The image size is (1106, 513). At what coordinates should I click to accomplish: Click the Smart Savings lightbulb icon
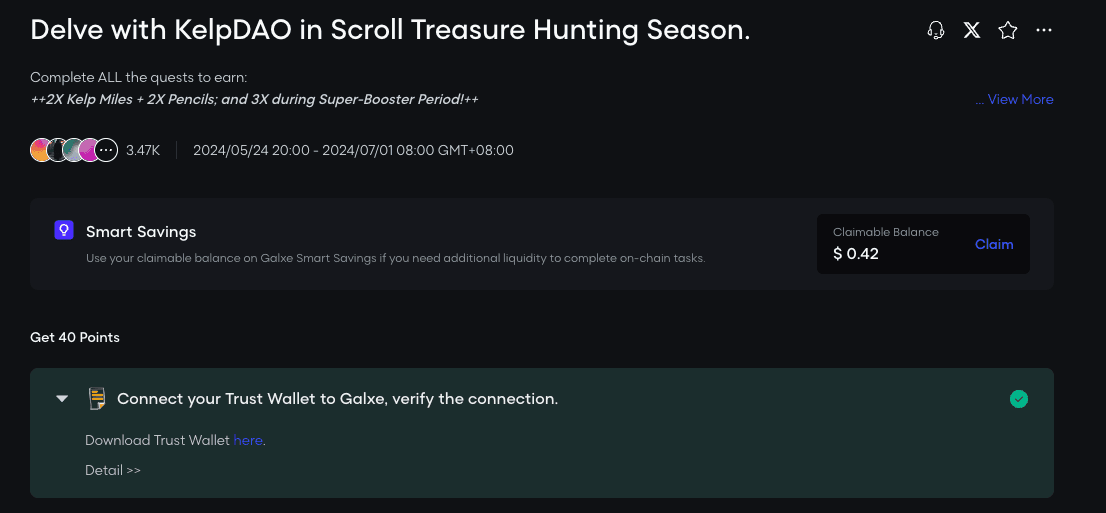click(64, 230)
